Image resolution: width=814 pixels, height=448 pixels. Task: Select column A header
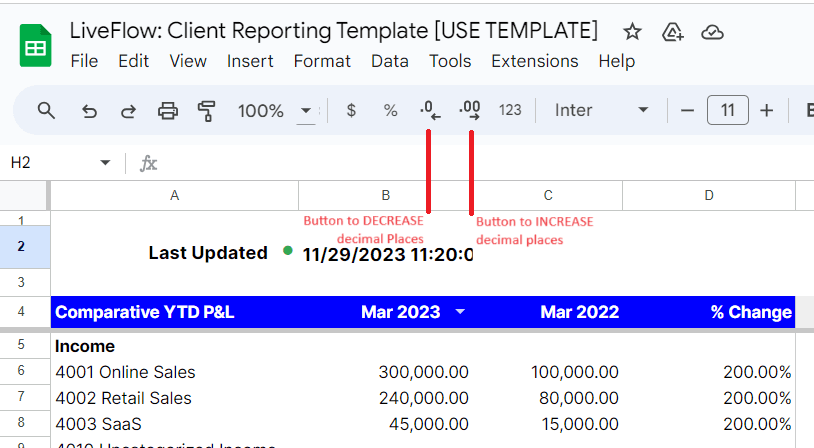point(174,195)
